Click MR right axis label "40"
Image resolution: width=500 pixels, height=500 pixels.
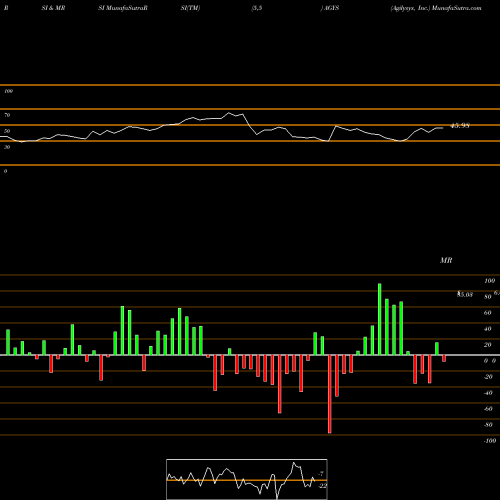(488, 329)
